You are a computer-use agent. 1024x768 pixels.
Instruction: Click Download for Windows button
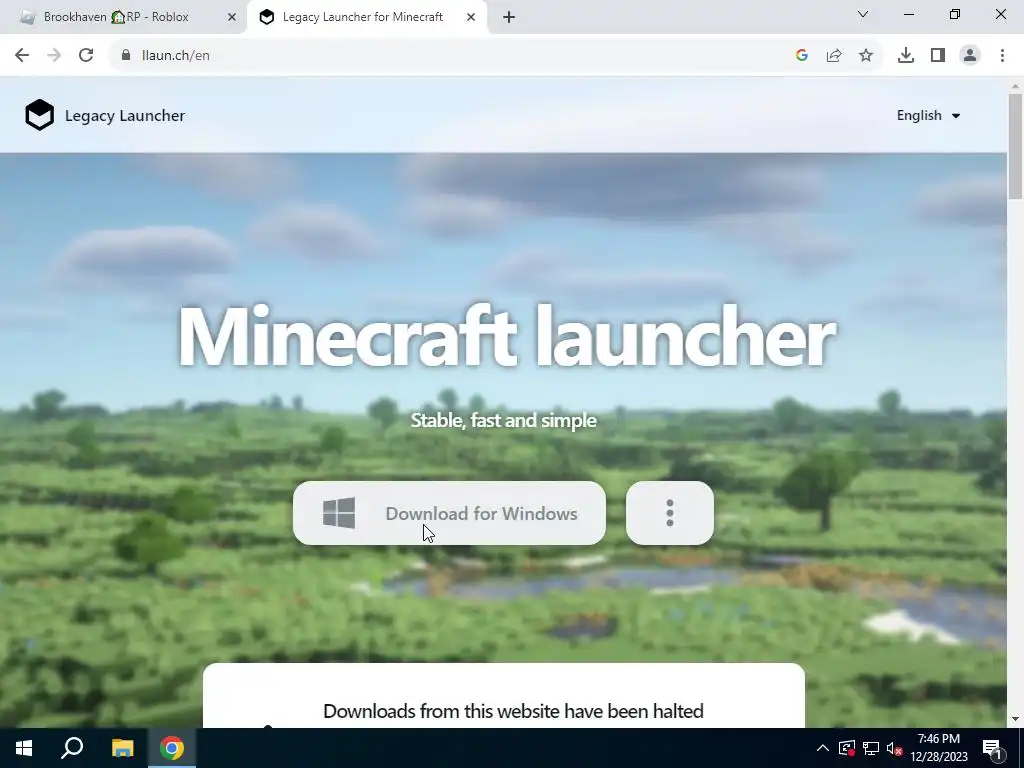click(x=449, y=513)
